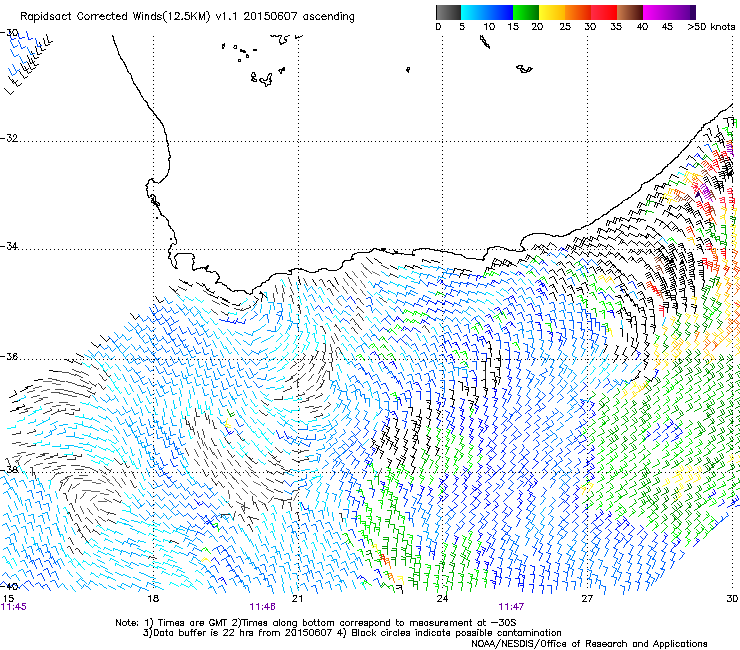This screenshot has width=740, height=650.
Task: Click the magenta-purple 40-50 knots legend segment
Action: (669, 12)
